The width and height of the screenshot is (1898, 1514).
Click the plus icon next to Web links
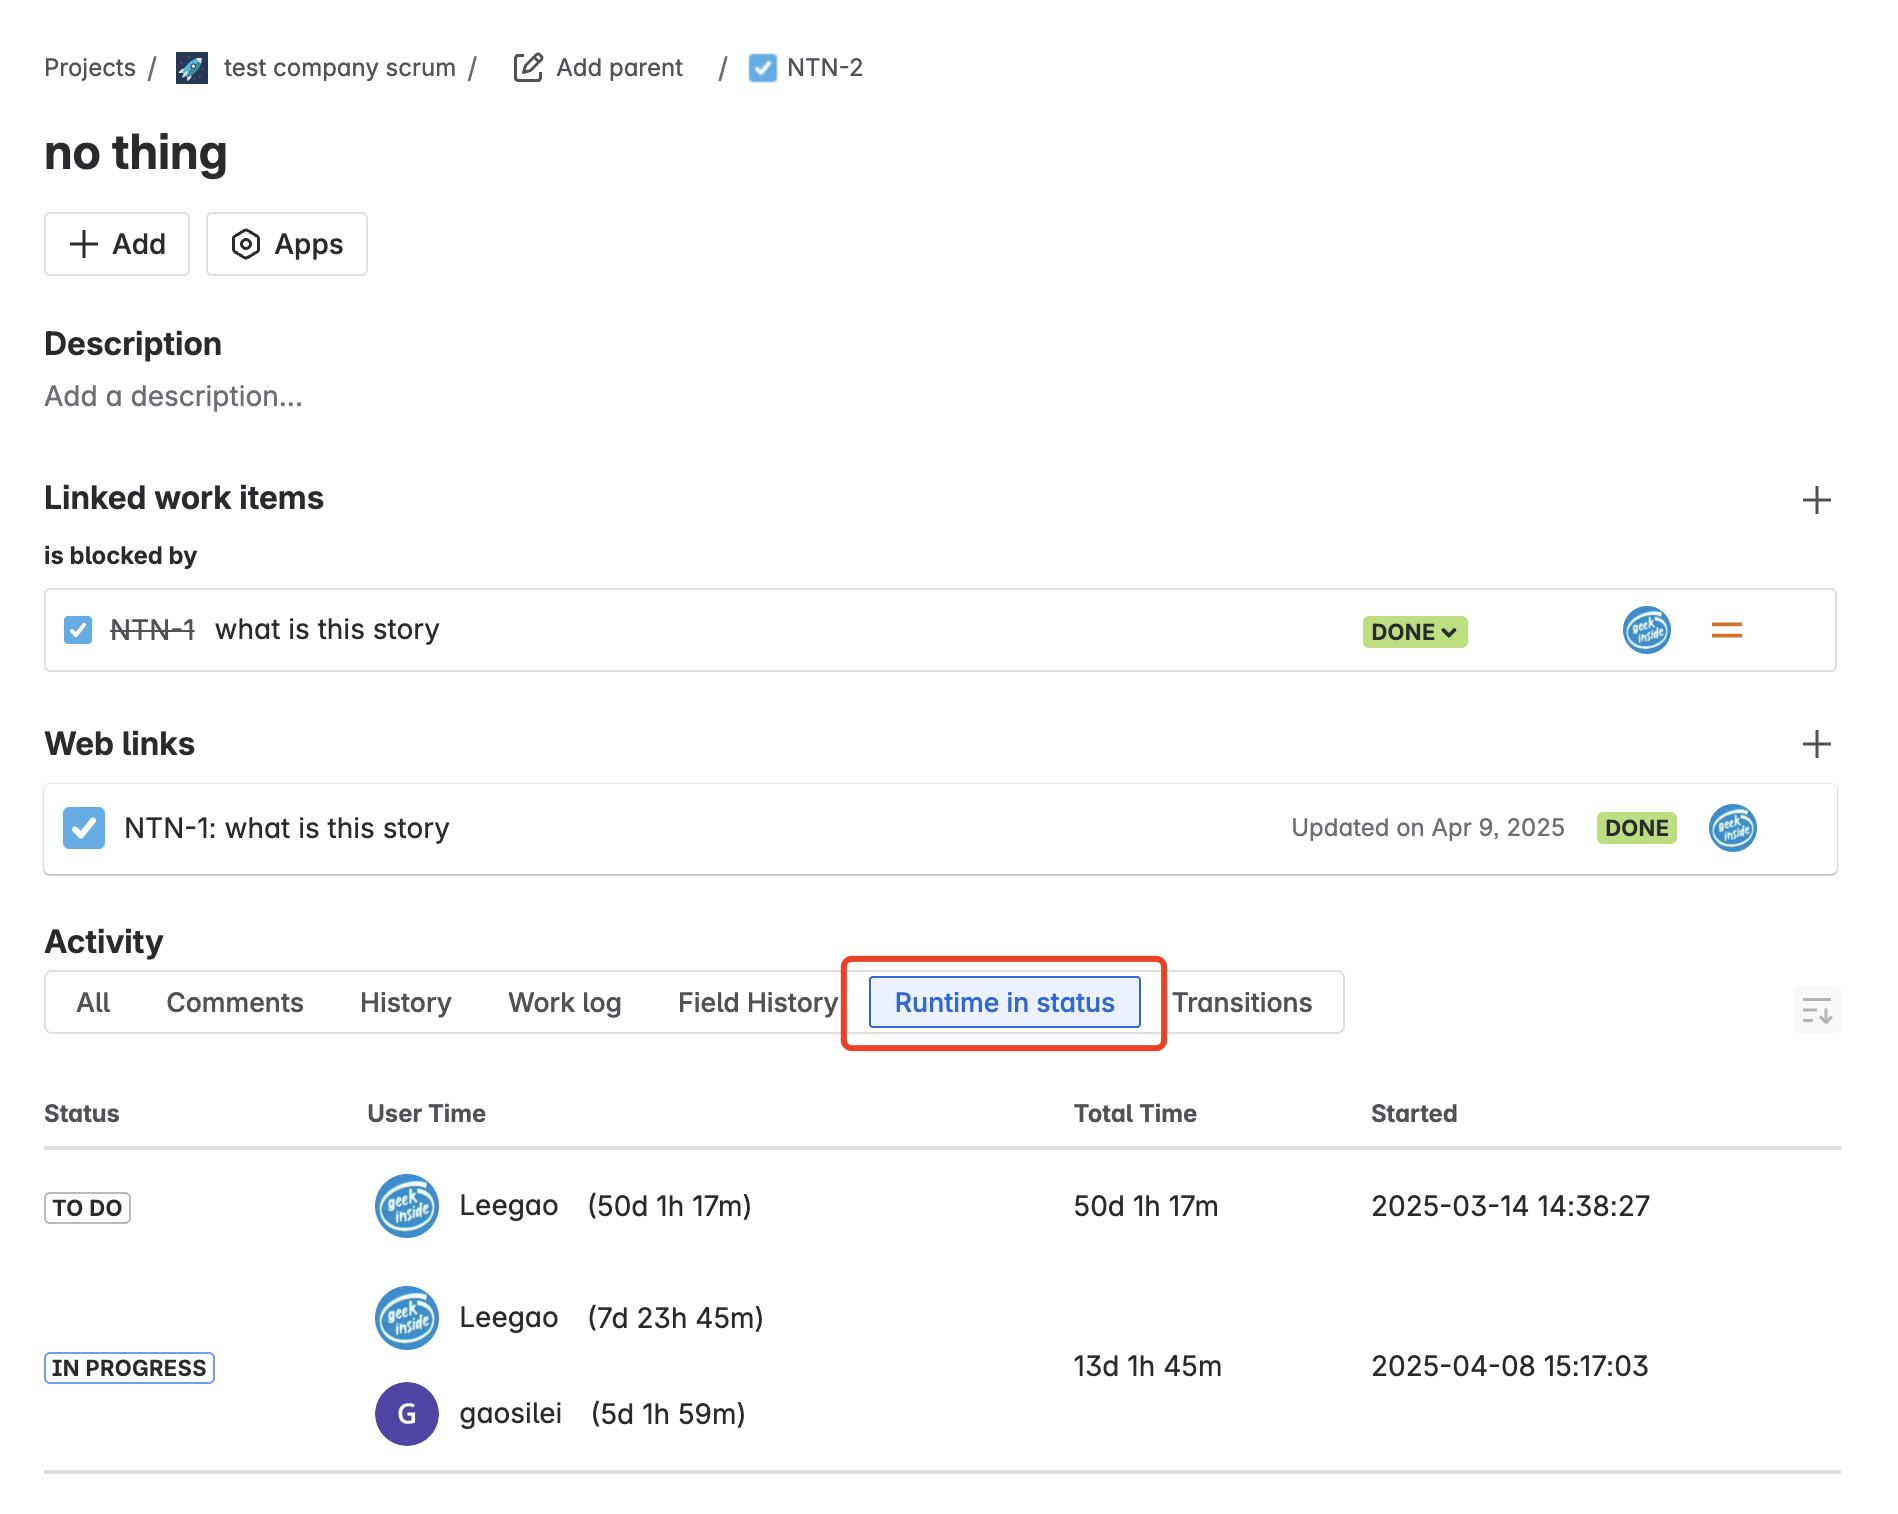tap(1817, 744)
